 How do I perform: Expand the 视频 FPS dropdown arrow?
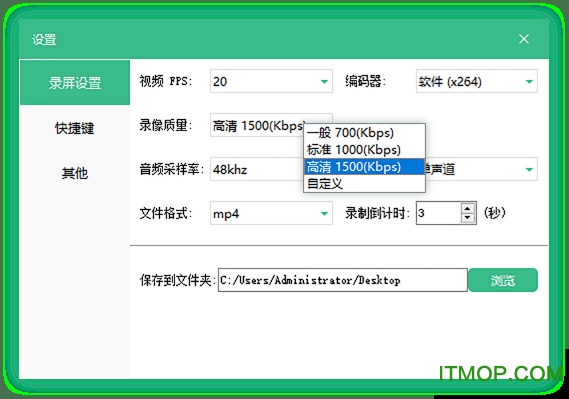tap(324, 82)
